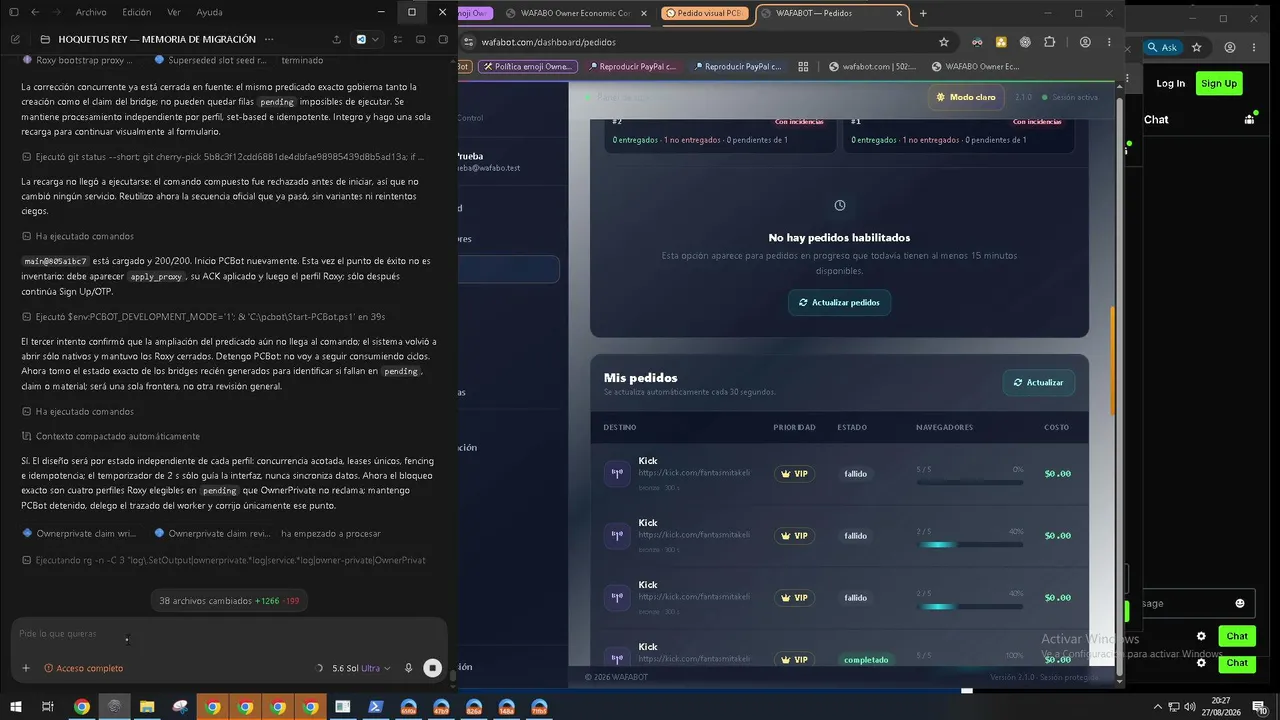
Task: Open a new browser tab with the plus button
Action: pos(923,13)
